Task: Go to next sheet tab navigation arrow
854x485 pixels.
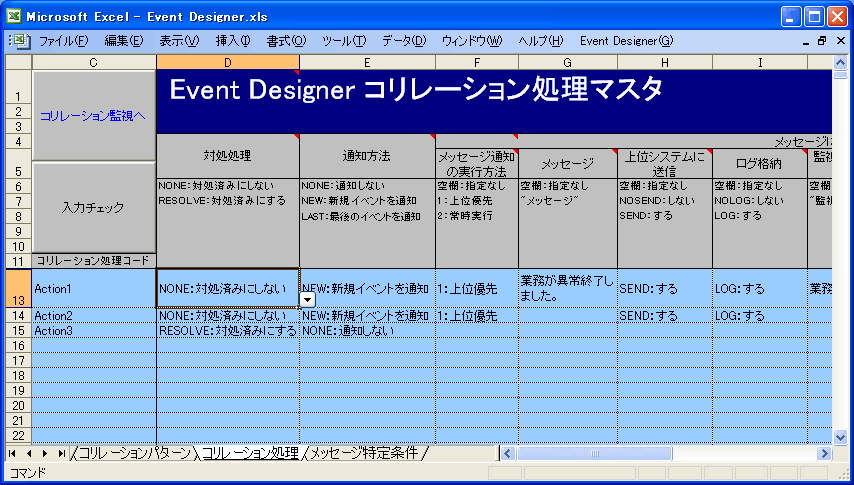Action: (x=45, y=453)
